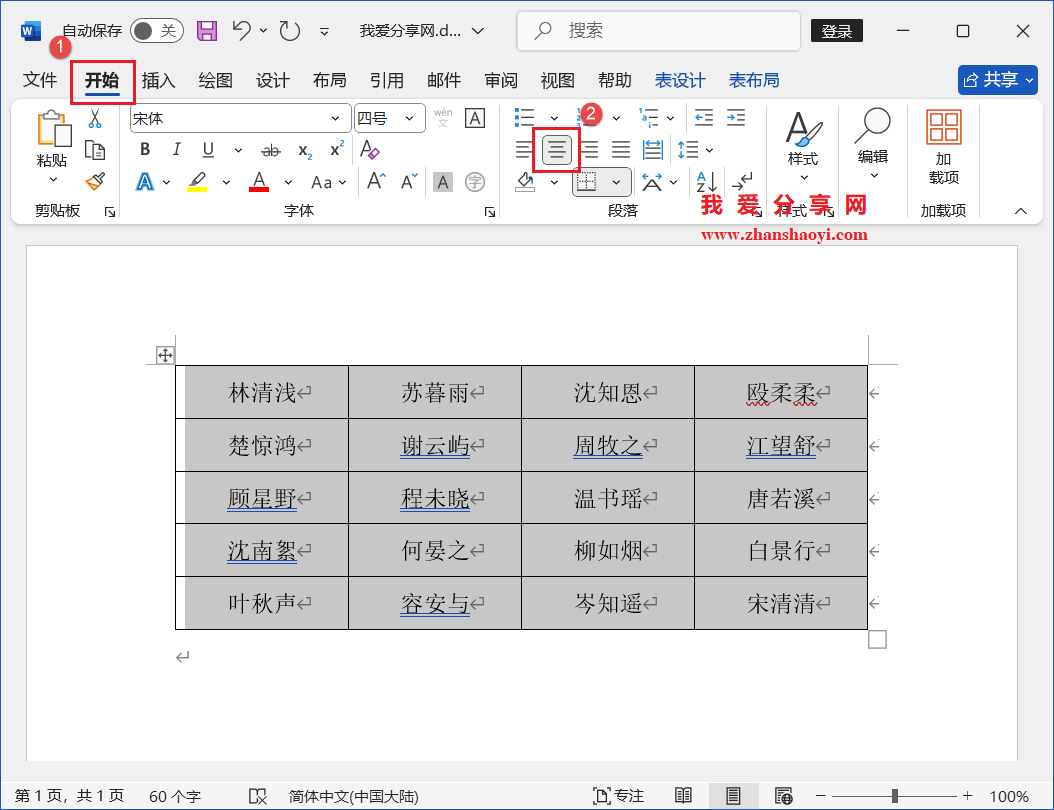
Task: Increase paragraph indent
Action: click(x=736, y=118)
